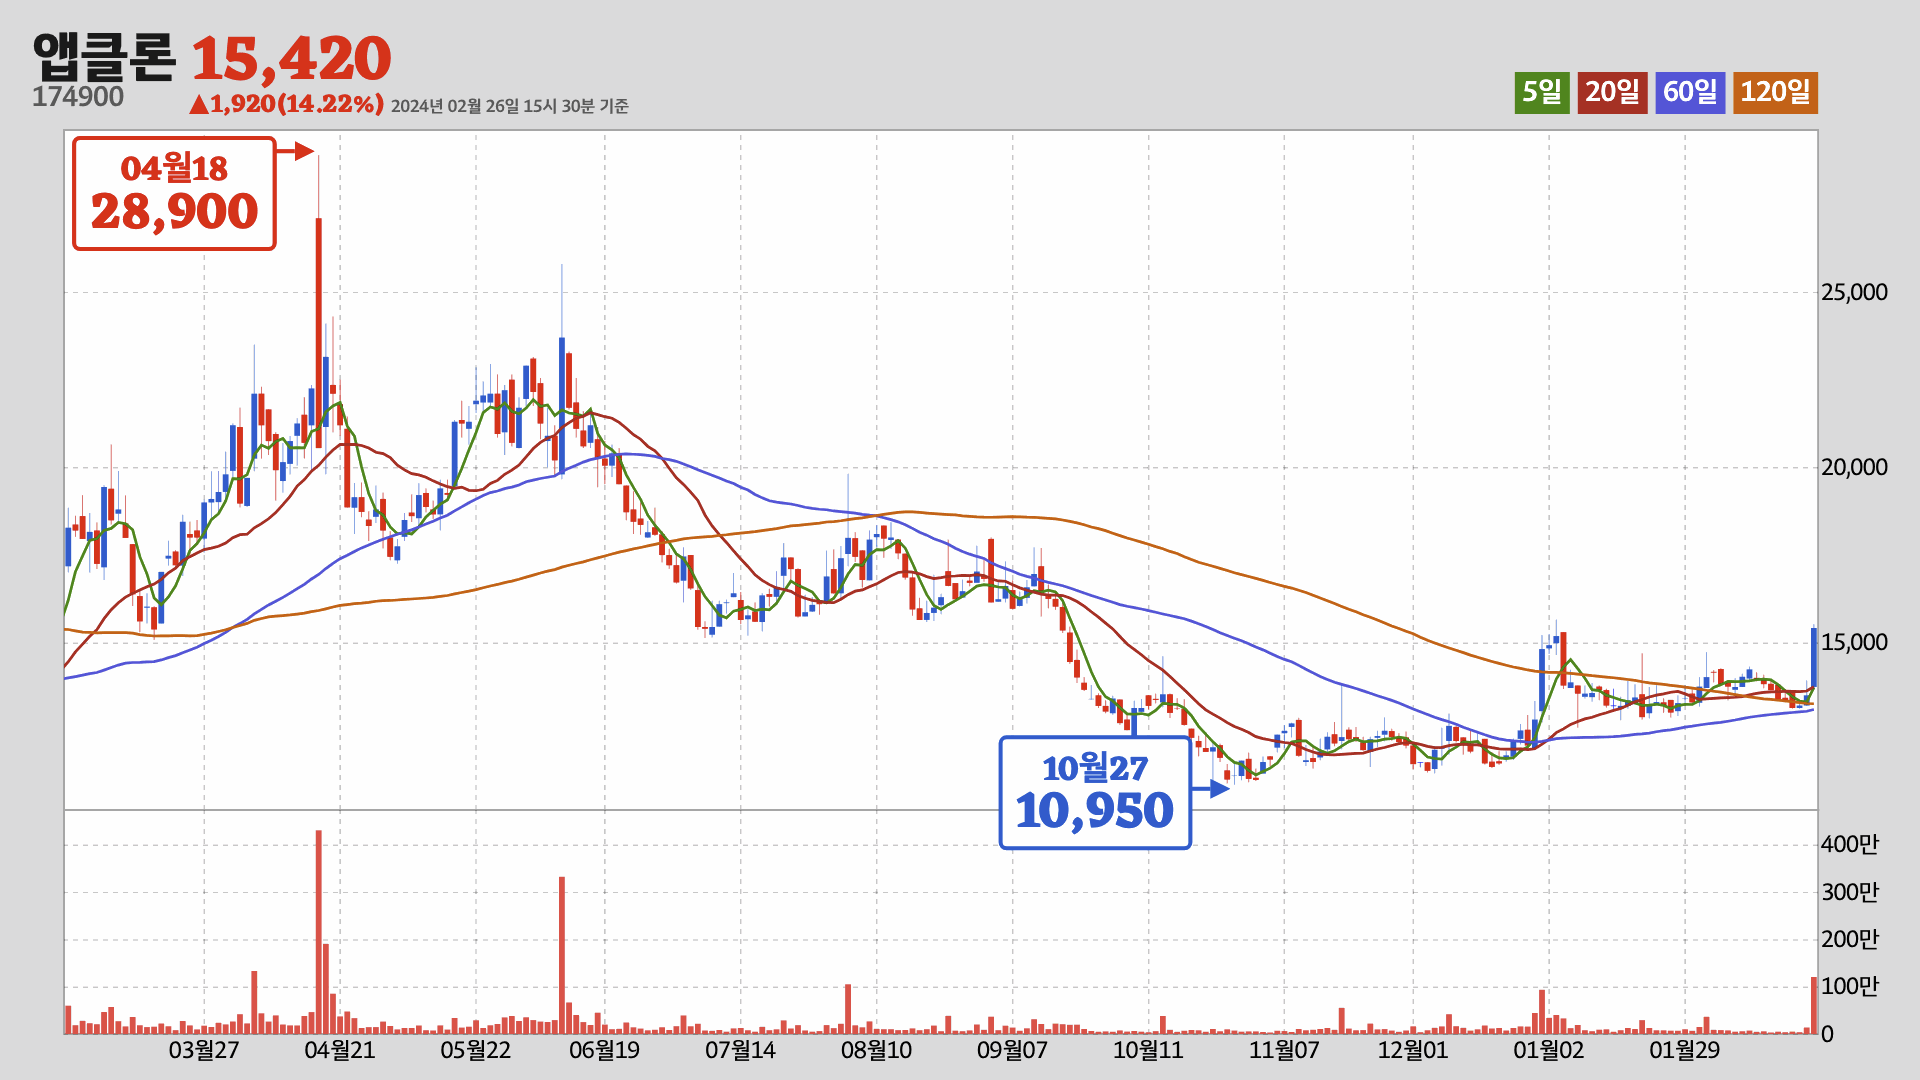The width and height of the screenshot is (1920, 1080).
Task: Click the 앱클론 stock name title
Action: click(x=104, y=58)
